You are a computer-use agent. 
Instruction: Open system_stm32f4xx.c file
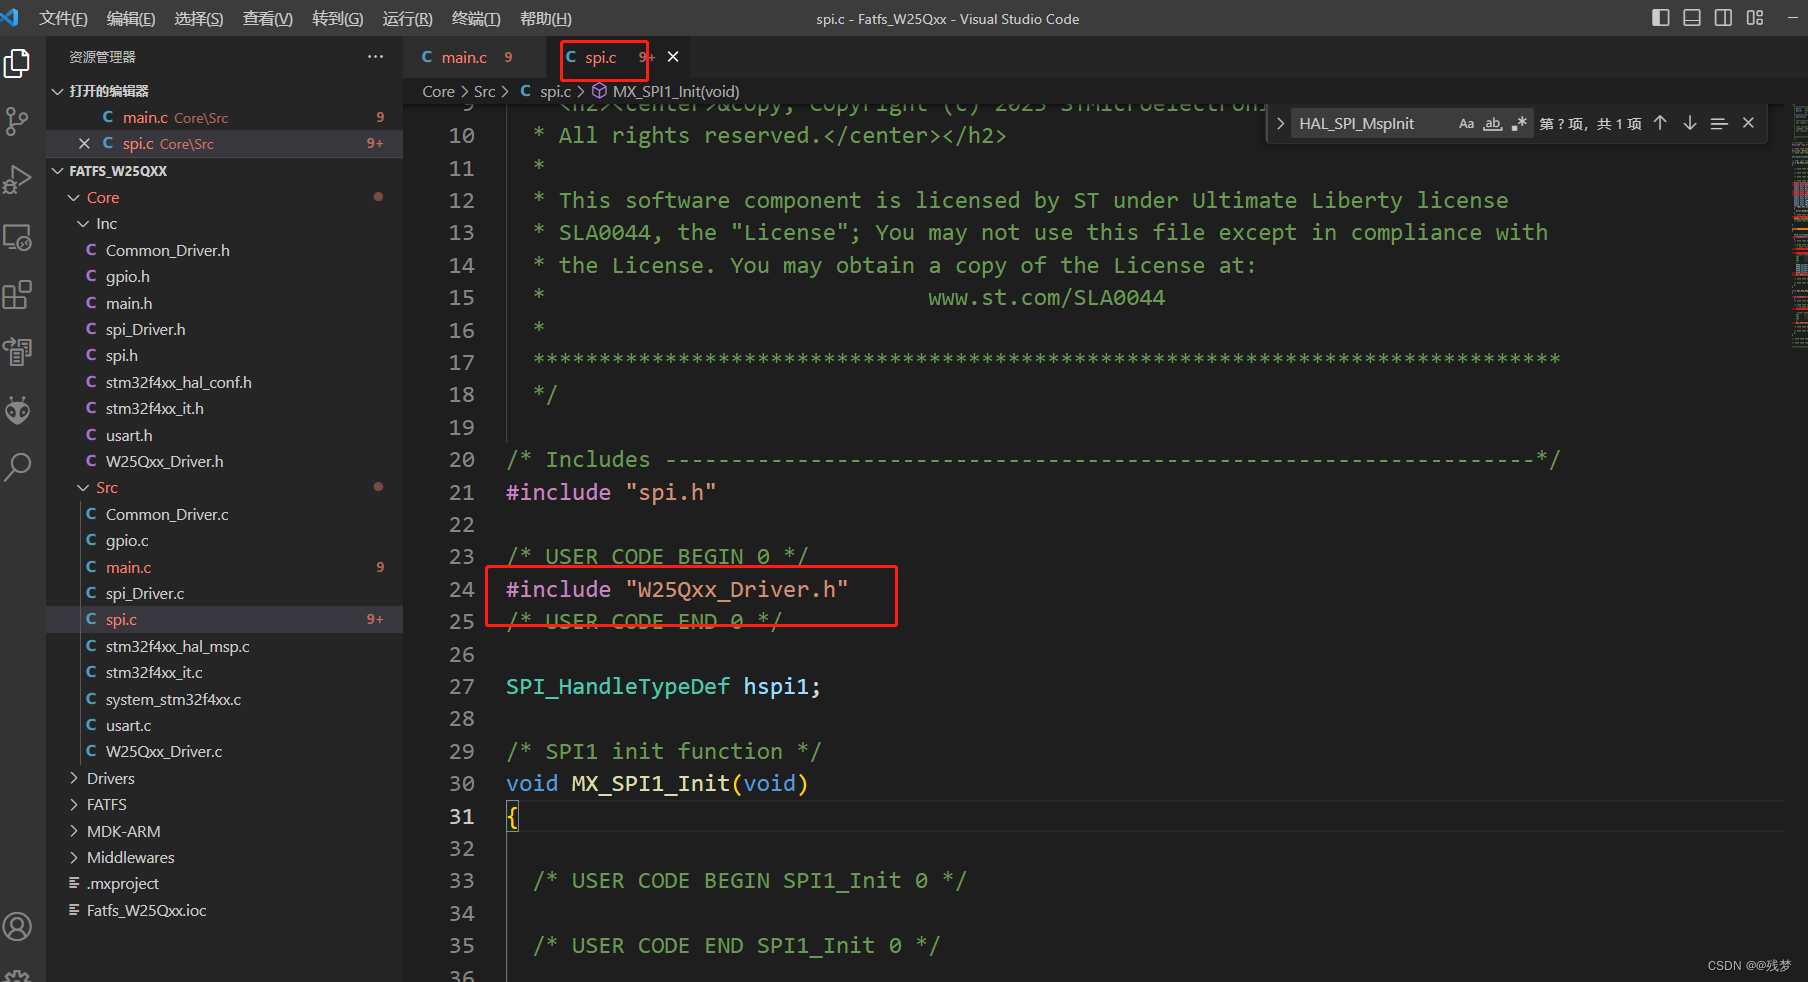click(x=225, y=699)
